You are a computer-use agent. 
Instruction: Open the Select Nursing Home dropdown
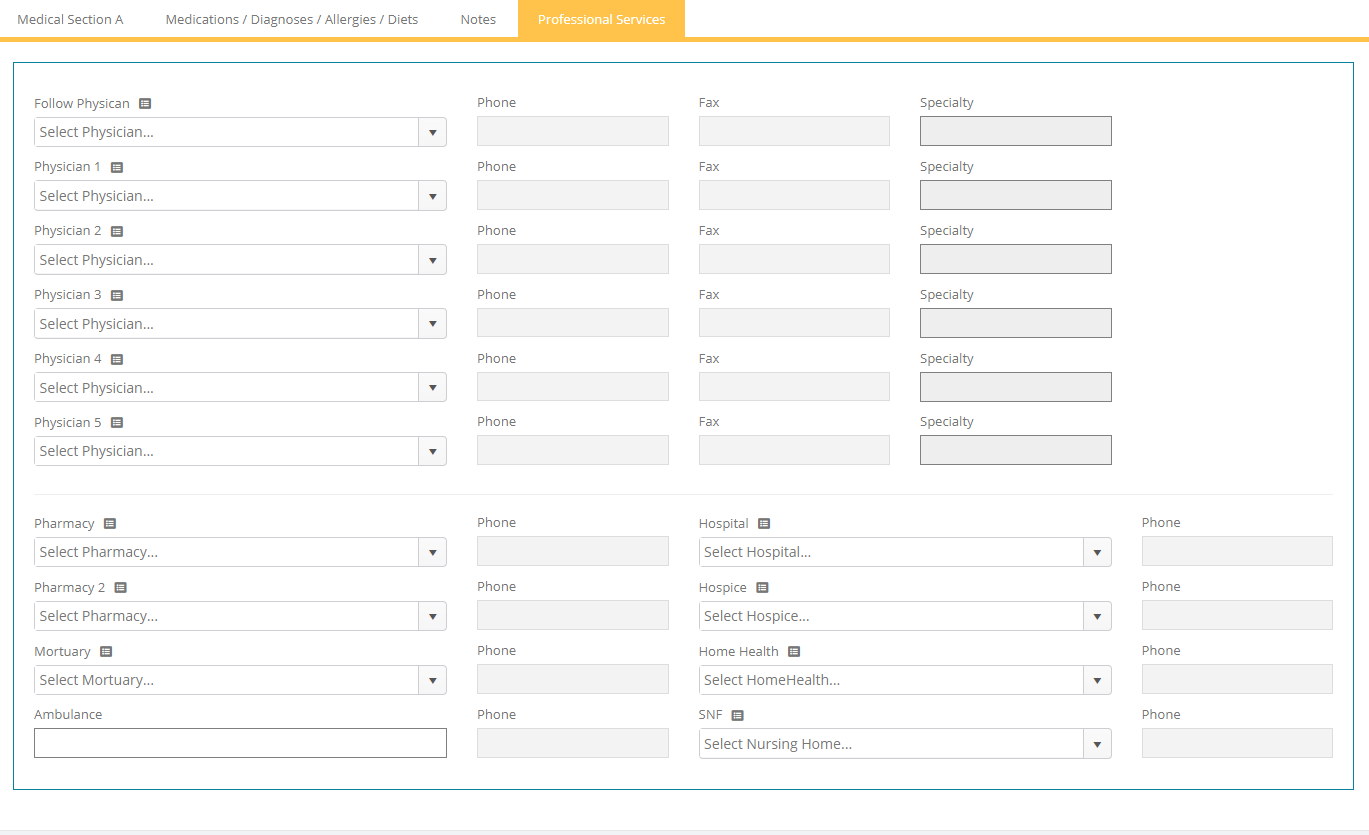click(x=1097, y=745)
